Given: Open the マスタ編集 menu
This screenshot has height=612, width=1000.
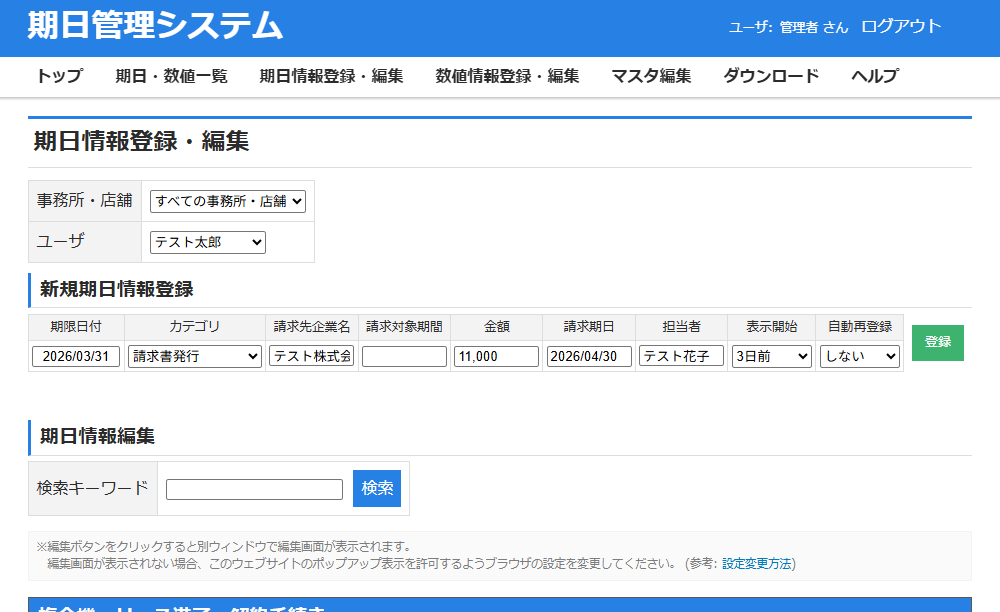Looking at the screenshot, I should [x=651, y=76].
